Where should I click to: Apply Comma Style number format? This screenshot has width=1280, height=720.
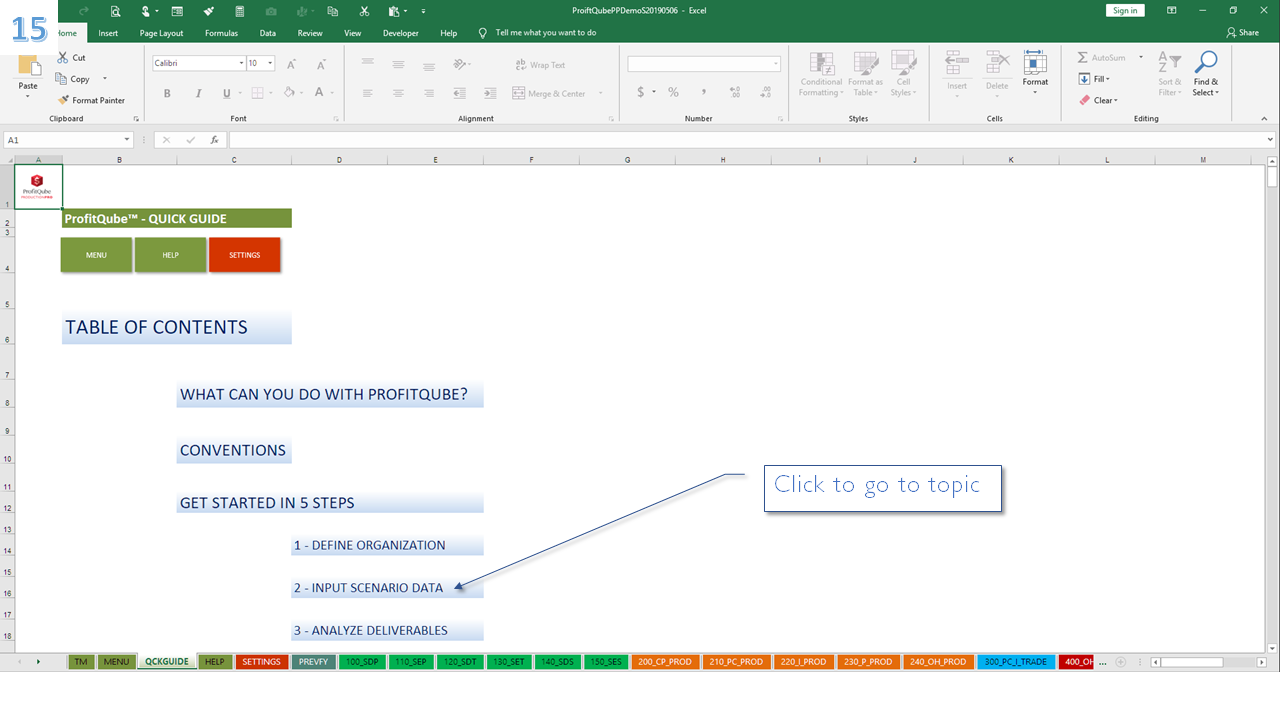pyautogui.click(x=704, y=92)
